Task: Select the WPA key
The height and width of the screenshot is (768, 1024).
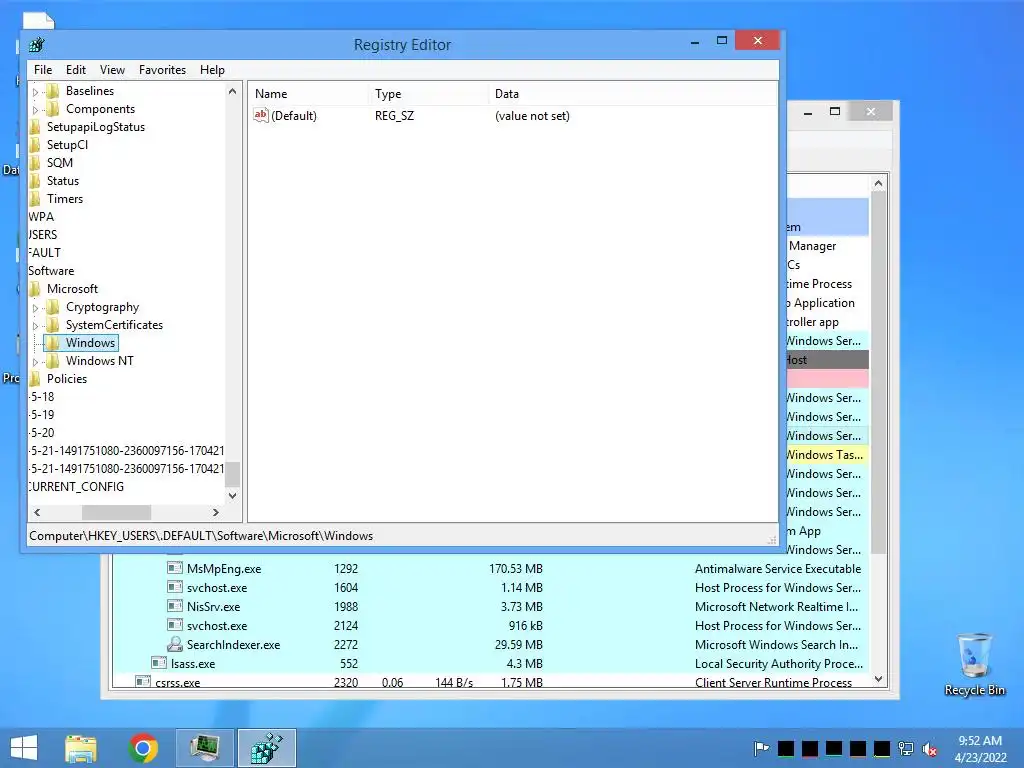Action: coord(41,217)
